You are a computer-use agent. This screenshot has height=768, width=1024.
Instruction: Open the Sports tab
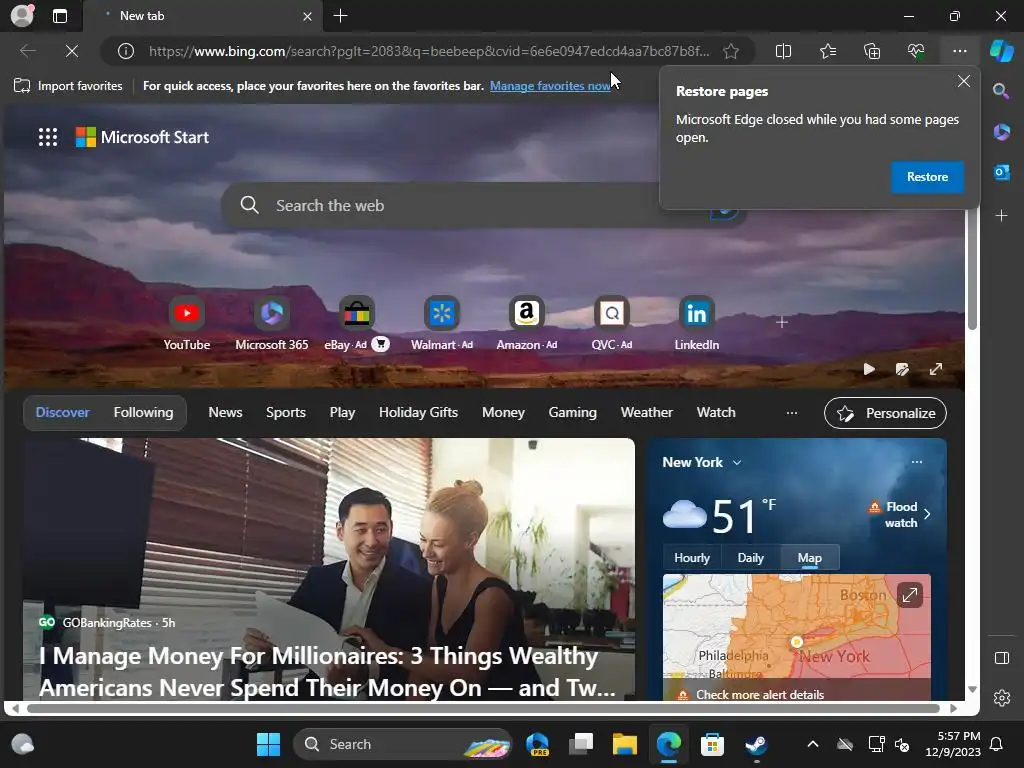pos(286,413)
